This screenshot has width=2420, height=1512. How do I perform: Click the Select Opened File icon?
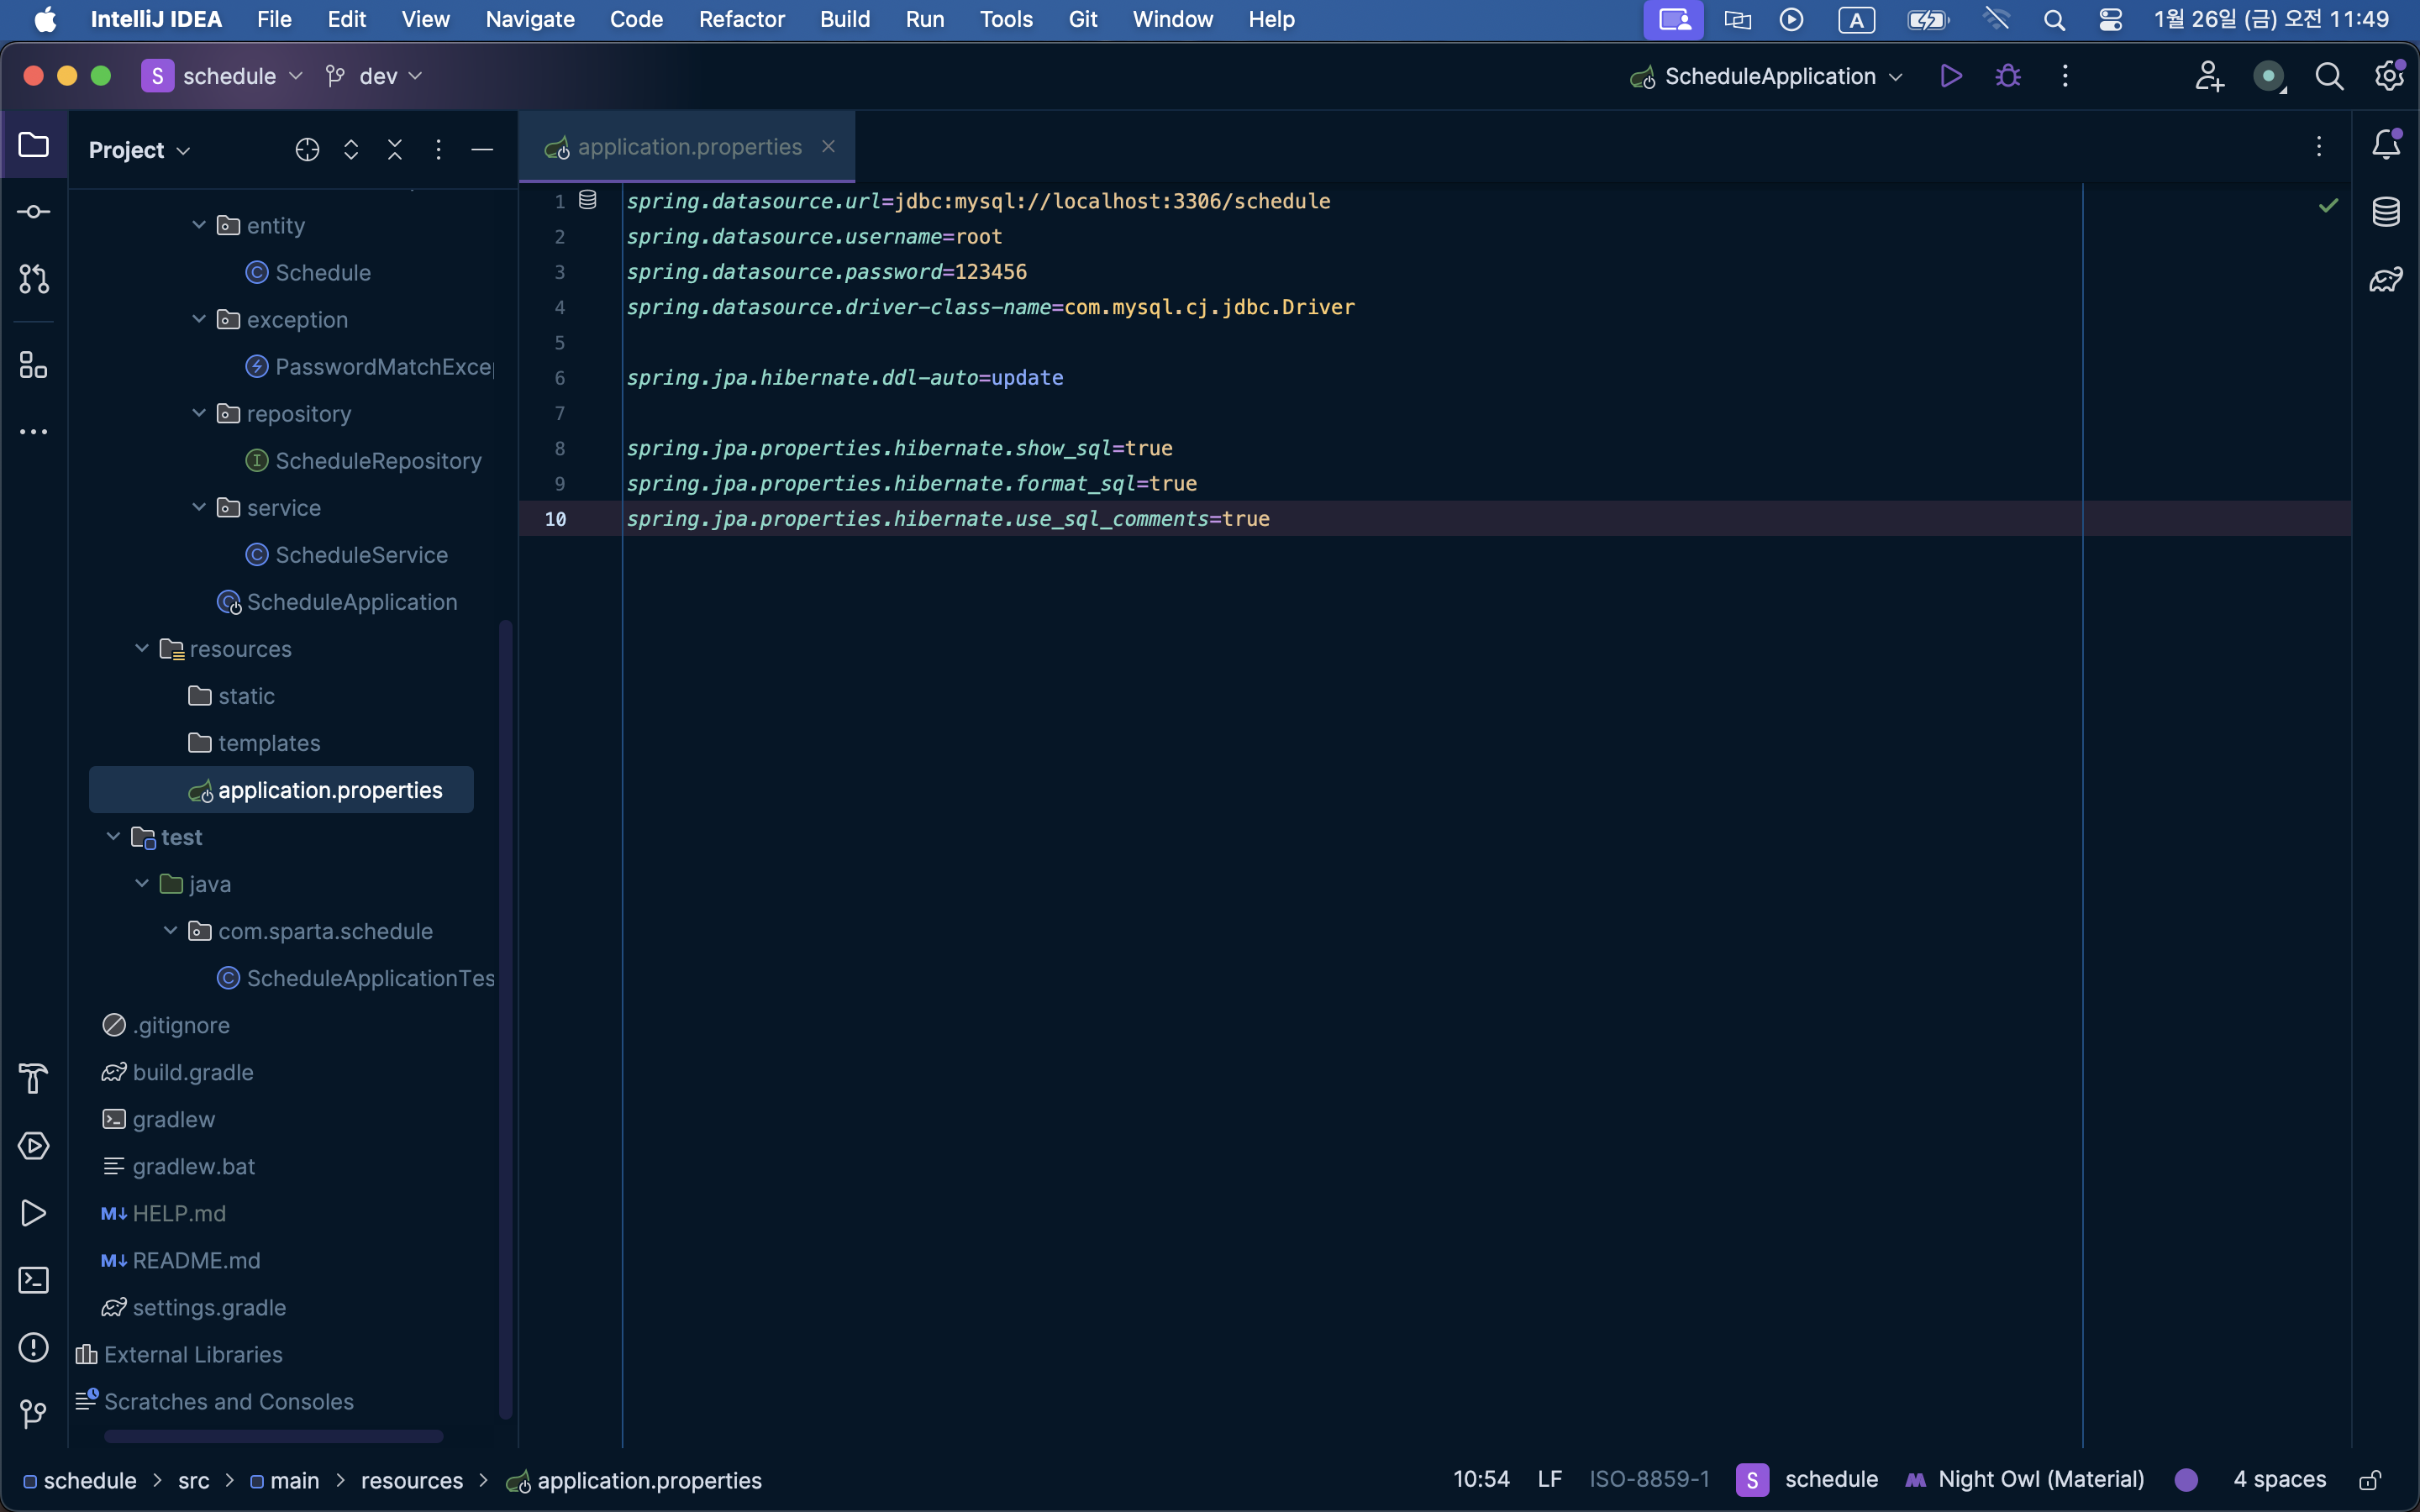point(307,150)
